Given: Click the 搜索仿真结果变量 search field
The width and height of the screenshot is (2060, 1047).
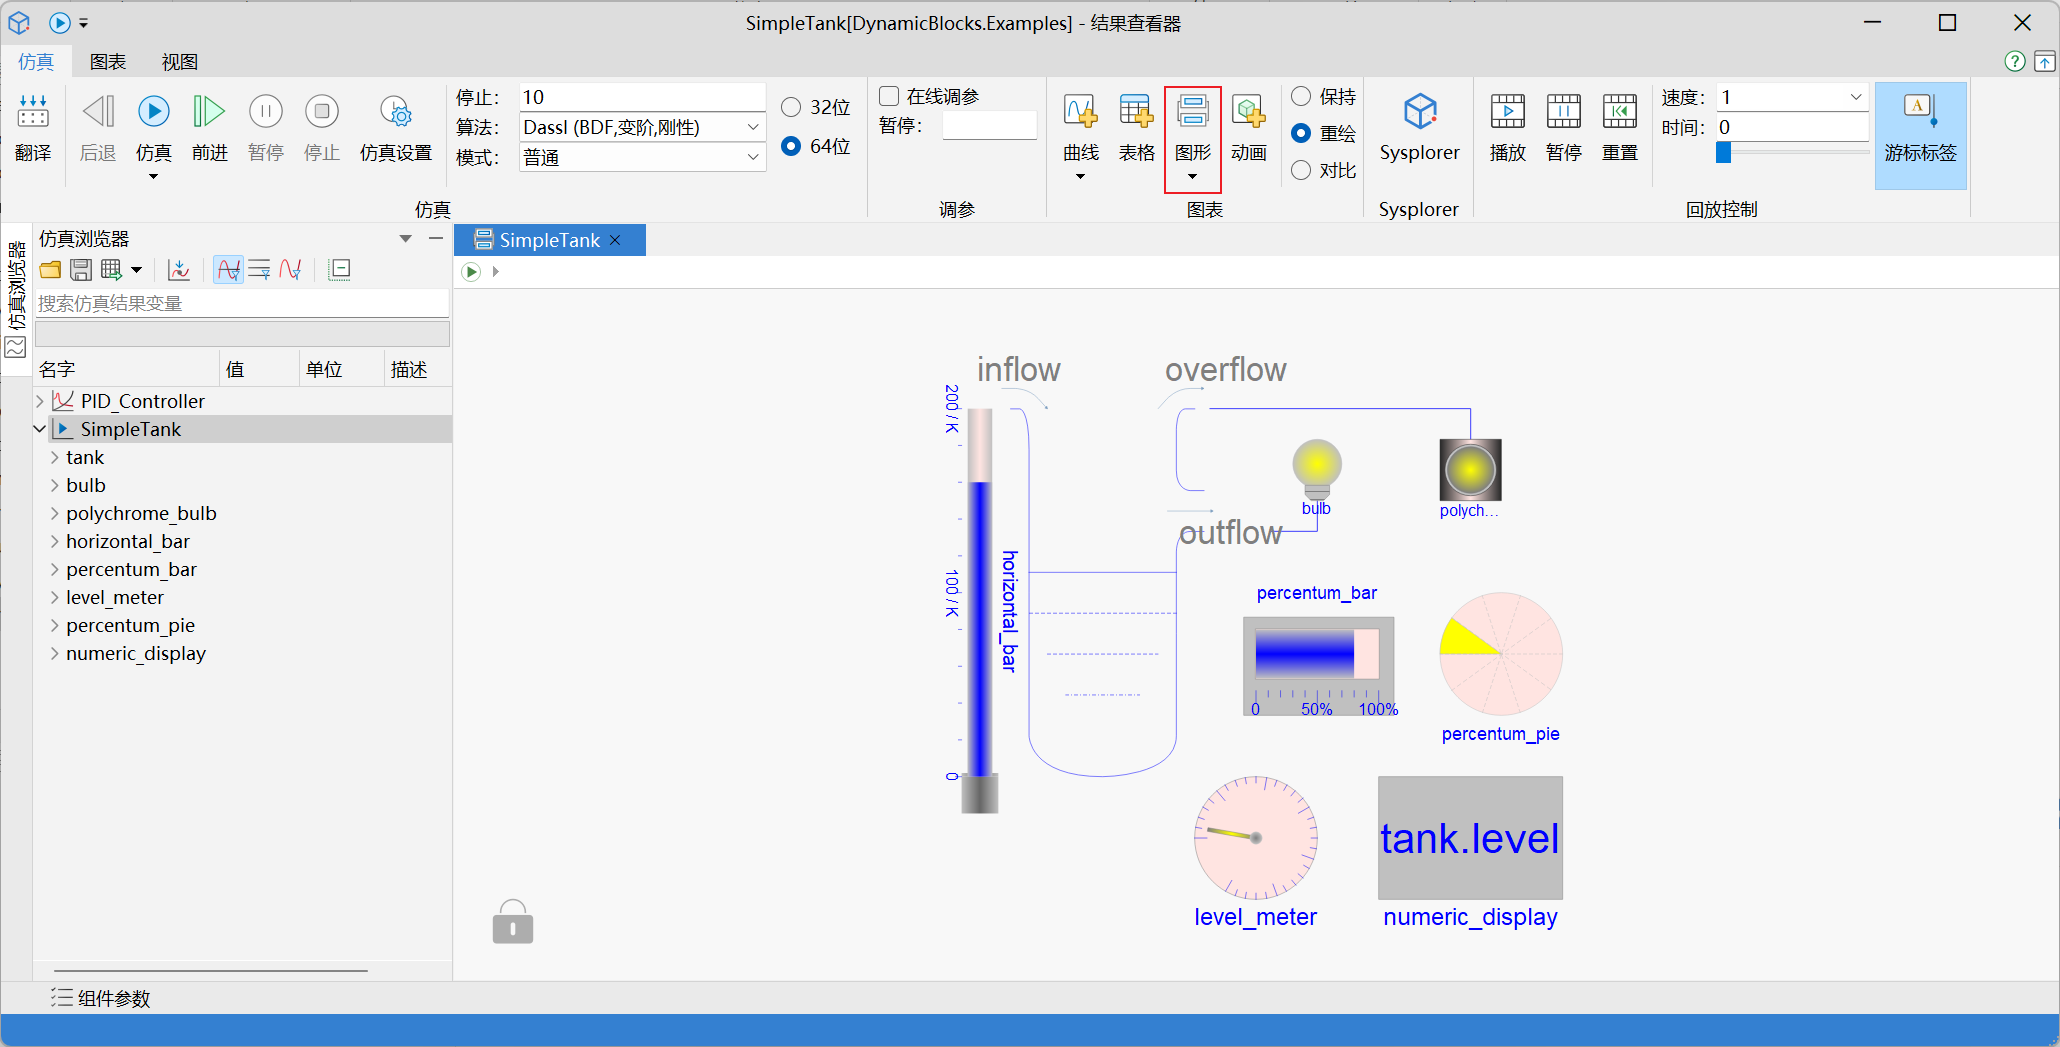Looking at the screenshot, I should (x=240, y=304).
